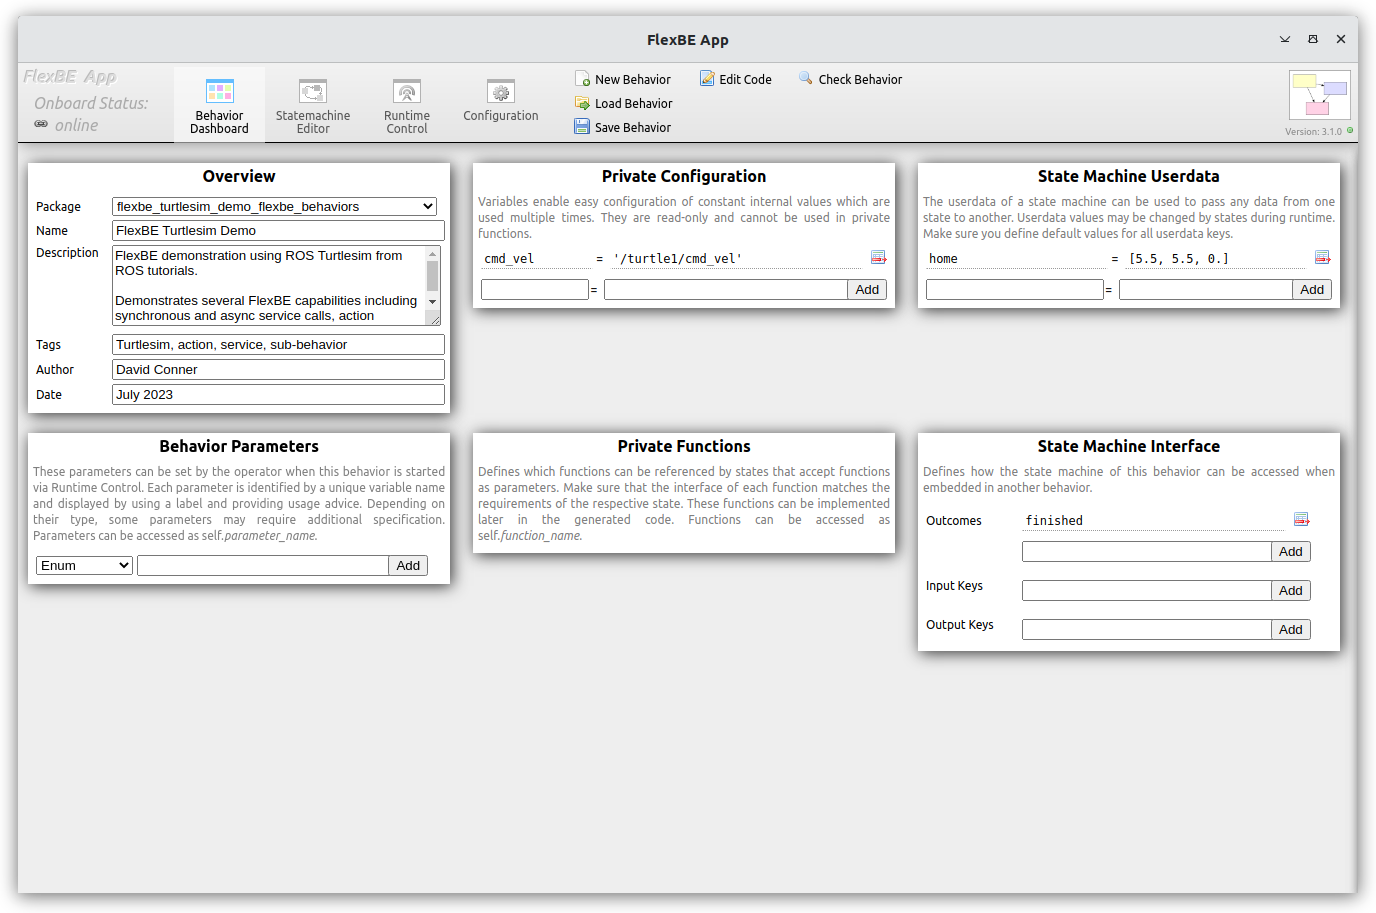Select the '/turtle1/cmd_vel' value

tap(678, 258)
